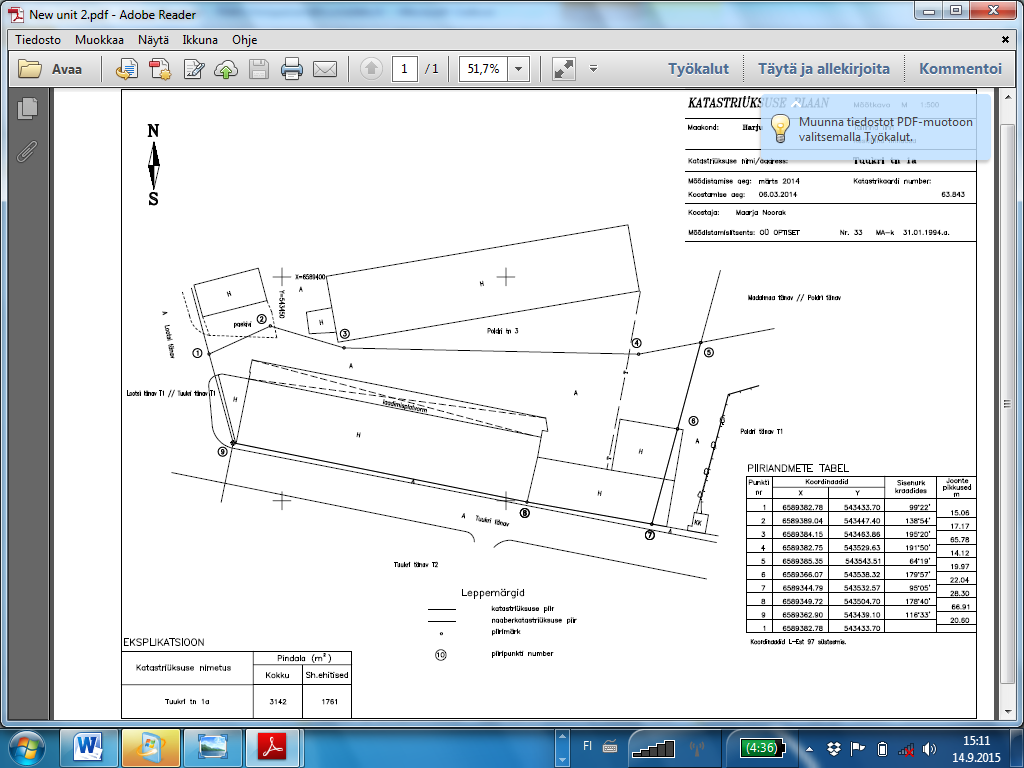
Task: Open the Windows Explorer taskbar icon
Action: point(150,748)
